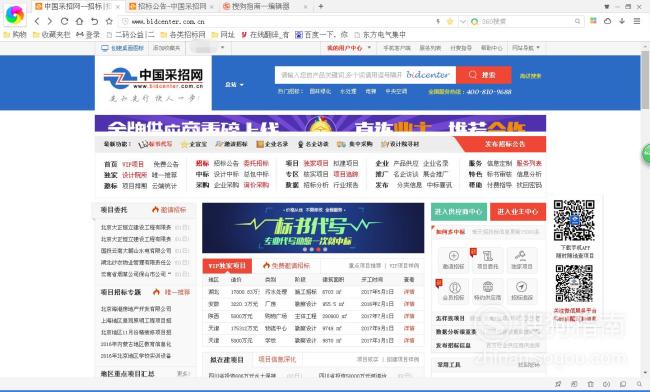Click the red 搜索 search button
Viewport: 650px width, 392px height.
483,75
